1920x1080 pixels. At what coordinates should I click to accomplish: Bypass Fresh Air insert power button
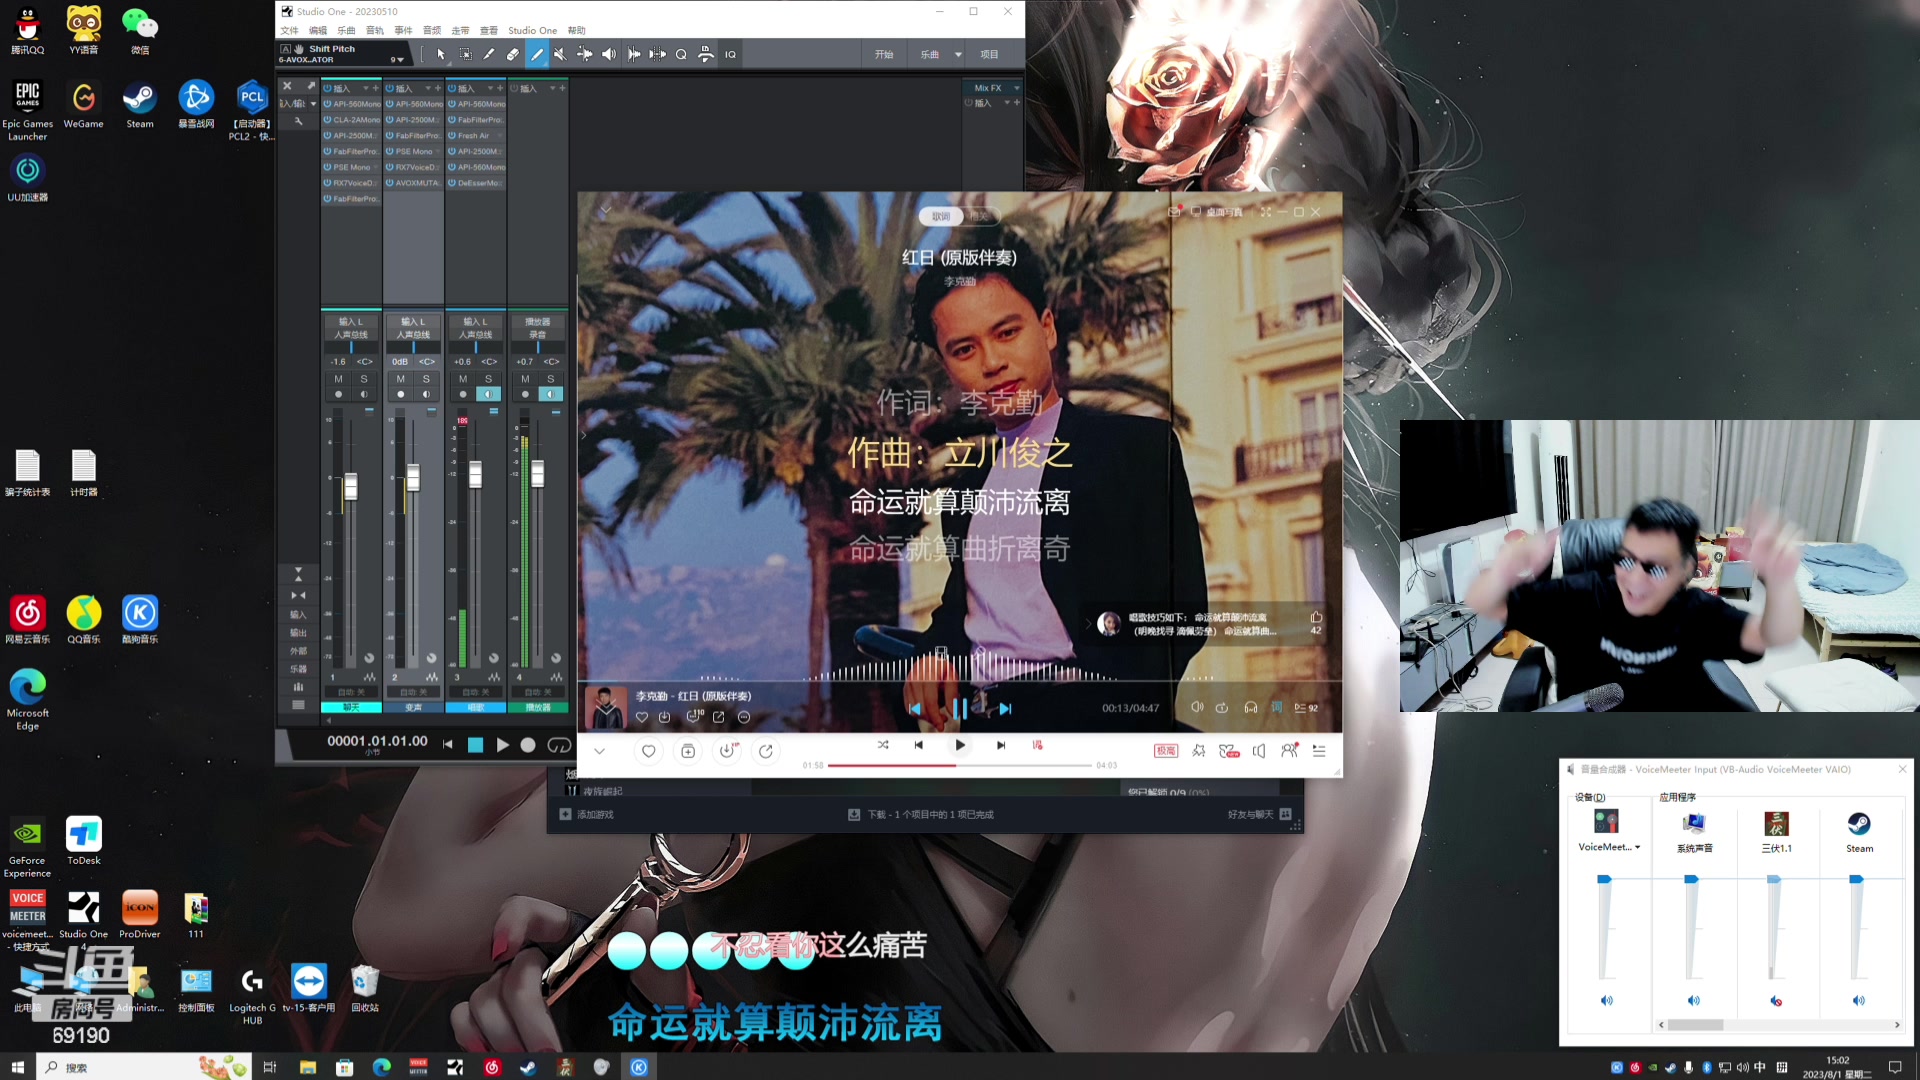point(452,136)
